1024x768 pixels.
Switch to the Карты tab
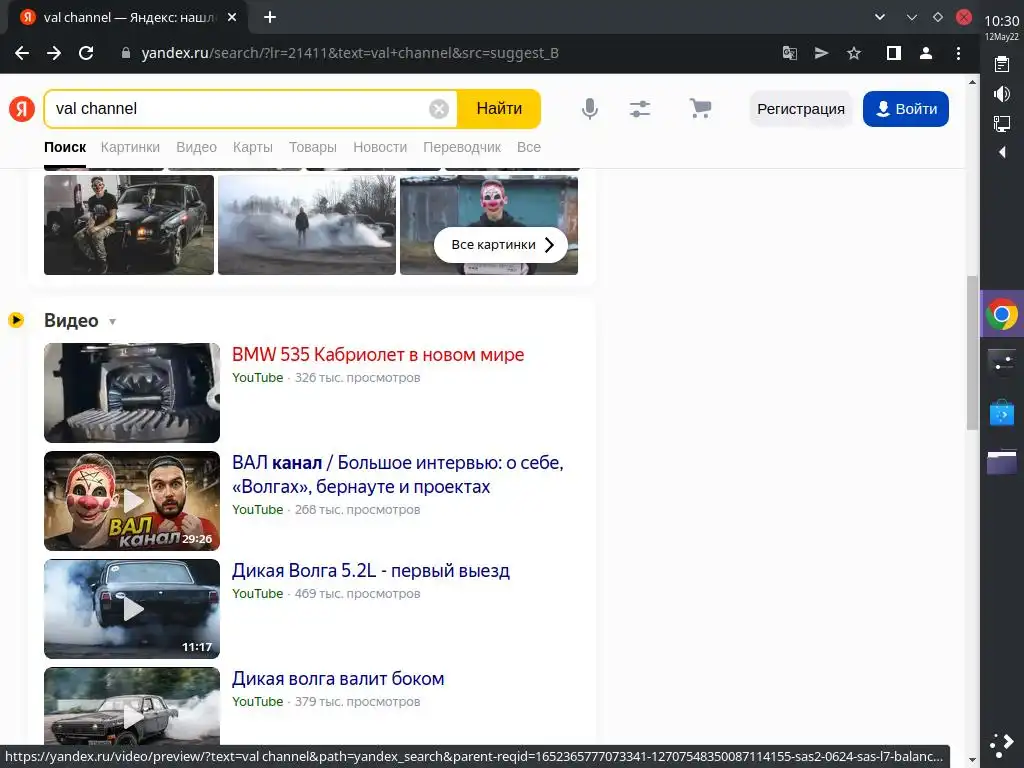pyautogui.click(x=253, y=147)
